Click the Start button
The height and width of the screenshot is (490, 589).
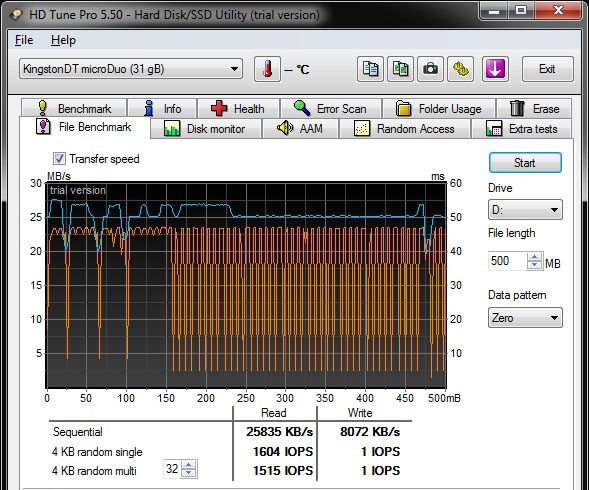525,162
